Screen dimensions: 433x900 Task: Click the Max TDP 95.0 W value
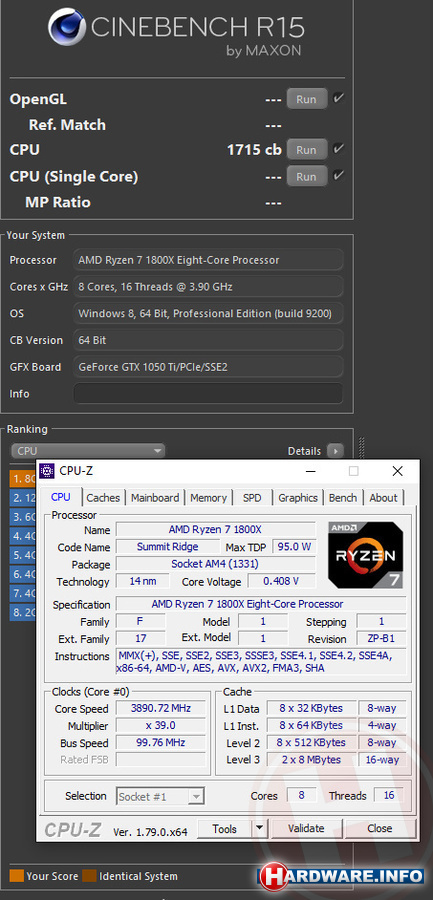coord(294,547)
